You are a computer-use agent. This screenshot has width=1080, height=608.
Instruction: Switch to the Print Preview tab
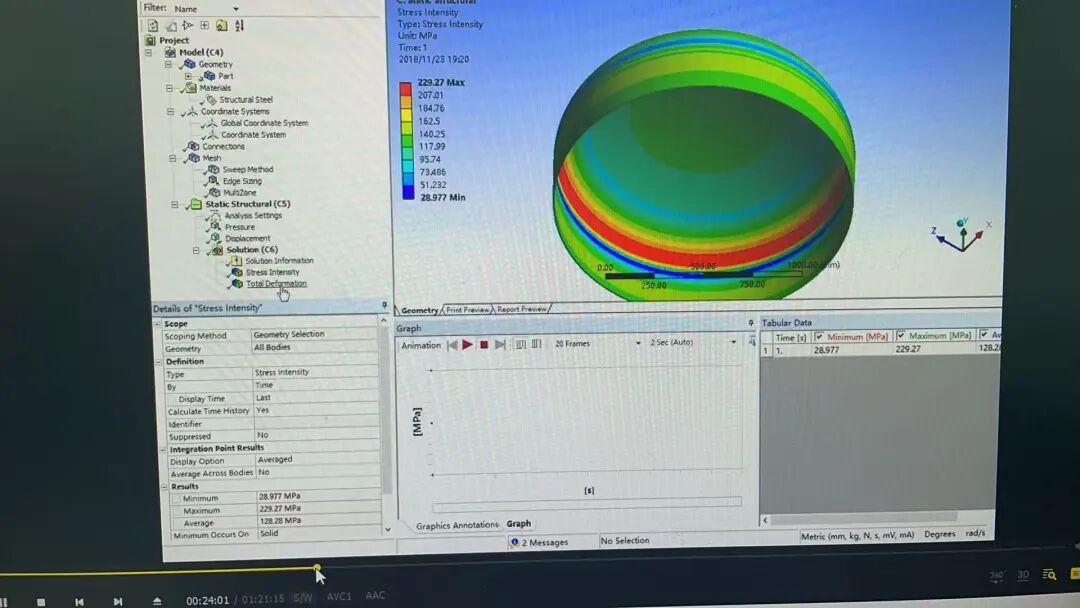coord(467,310)
